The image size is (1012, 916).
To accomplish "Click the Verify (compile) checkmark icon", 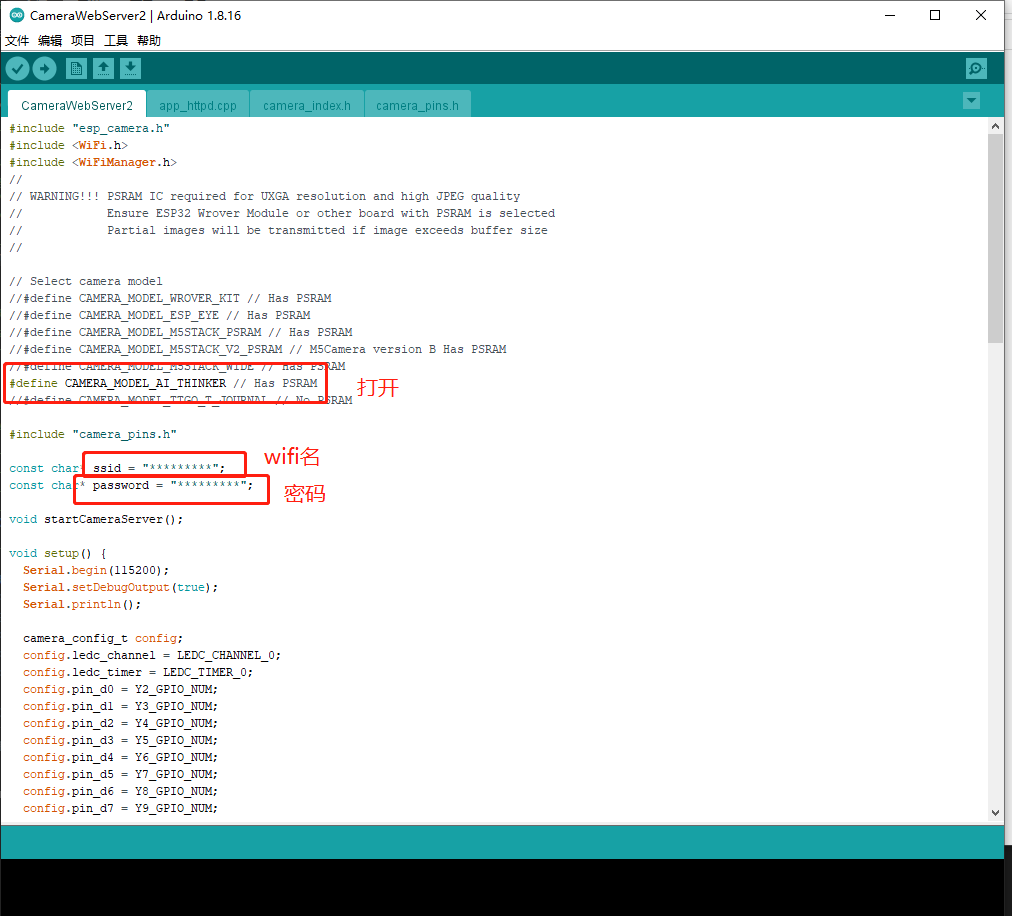I will (17, 68).
